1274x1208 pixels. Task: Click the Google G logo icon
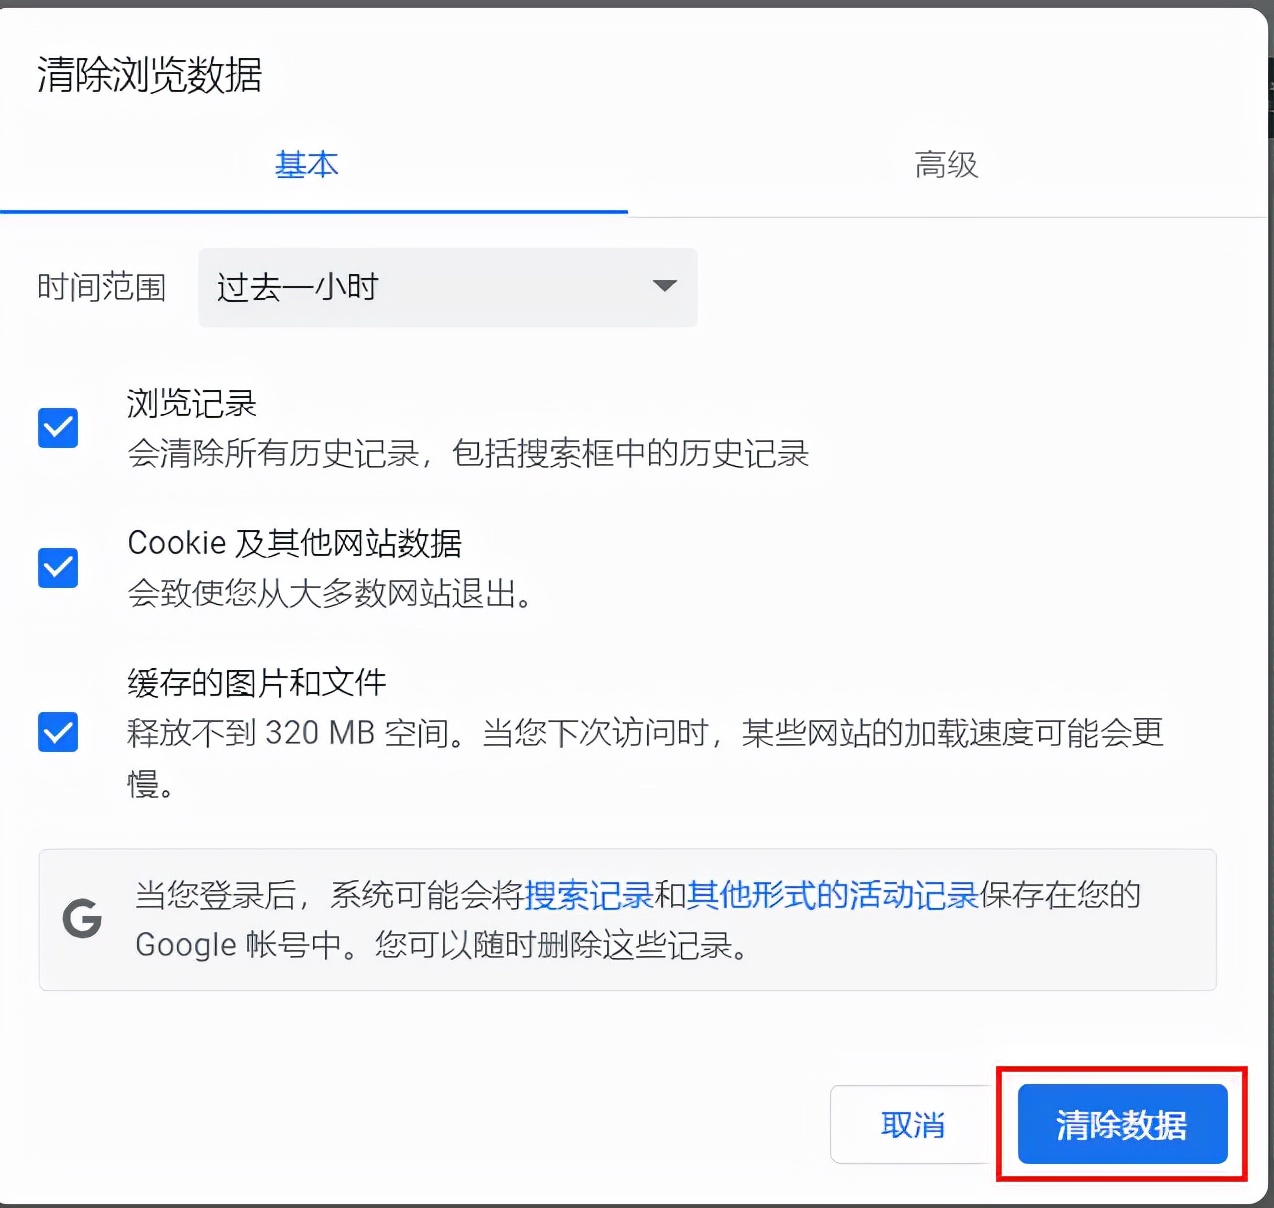pos(81,920)
